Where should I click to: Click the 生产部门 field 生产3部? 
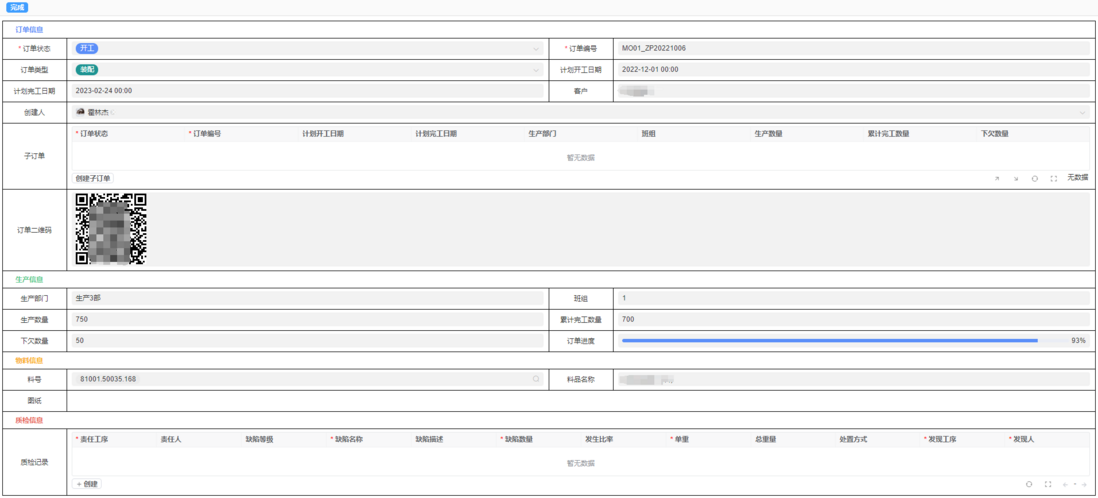[307, 298]
